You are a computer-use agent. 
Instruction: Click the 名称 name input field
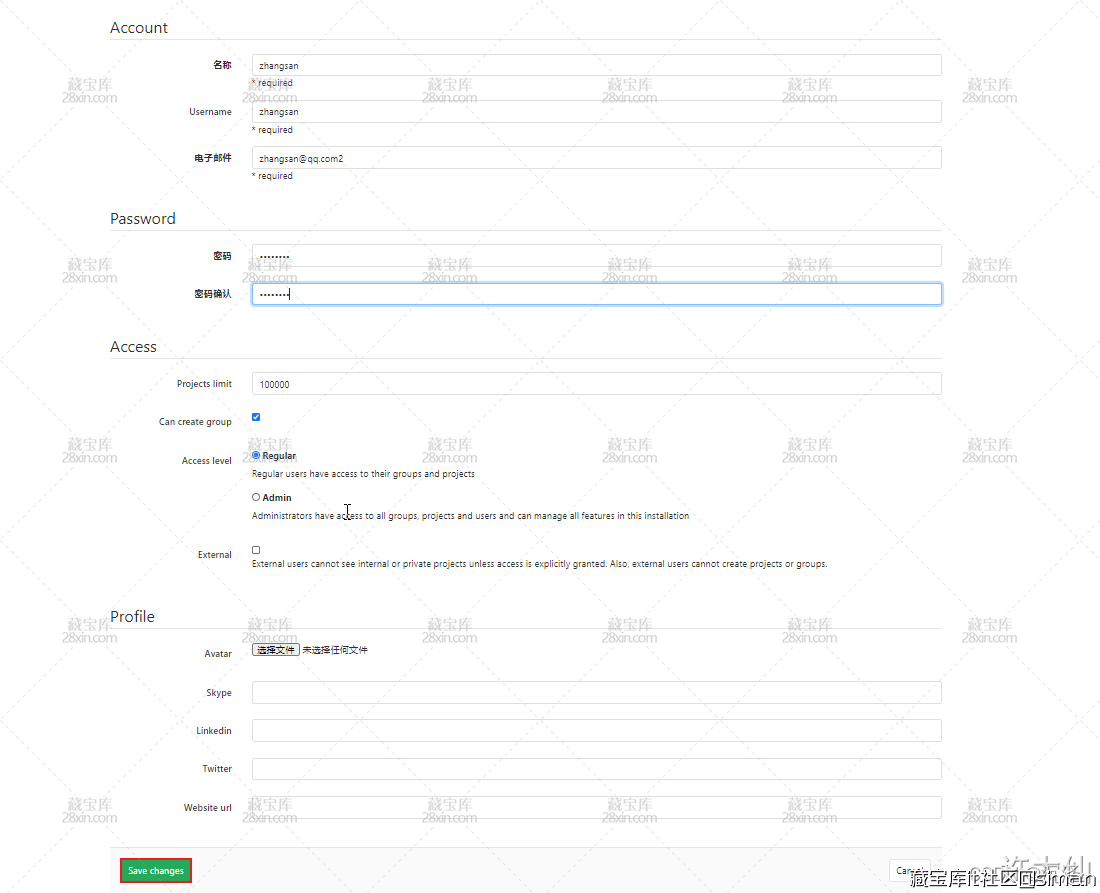[x=596, y=65]
